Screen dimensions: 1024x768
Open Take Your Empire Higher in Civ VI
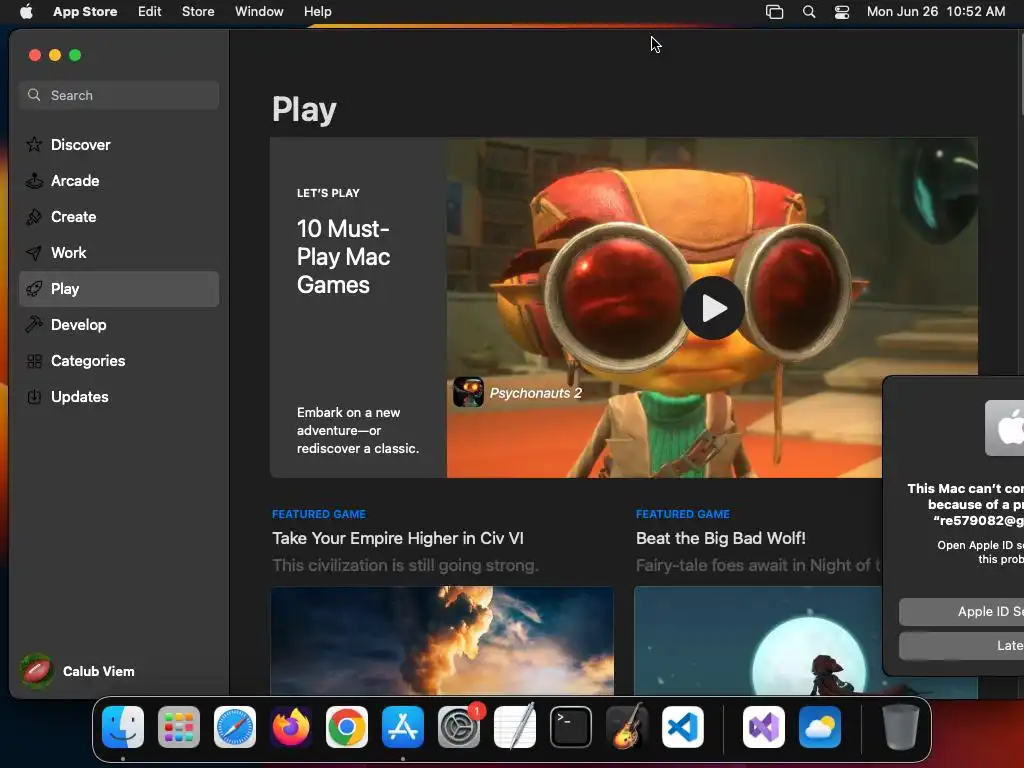click(398, 538)
